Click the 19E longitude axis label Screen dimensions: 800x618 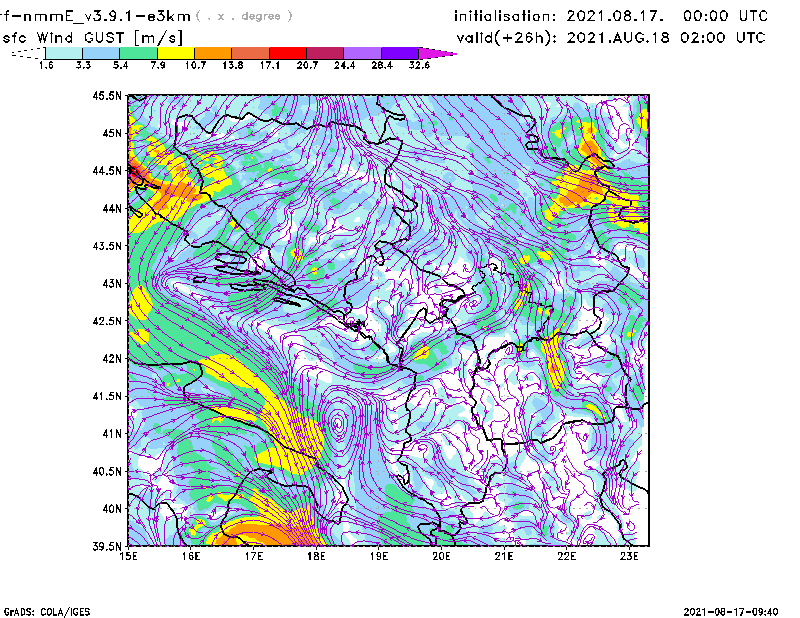(x=379, y=556)
